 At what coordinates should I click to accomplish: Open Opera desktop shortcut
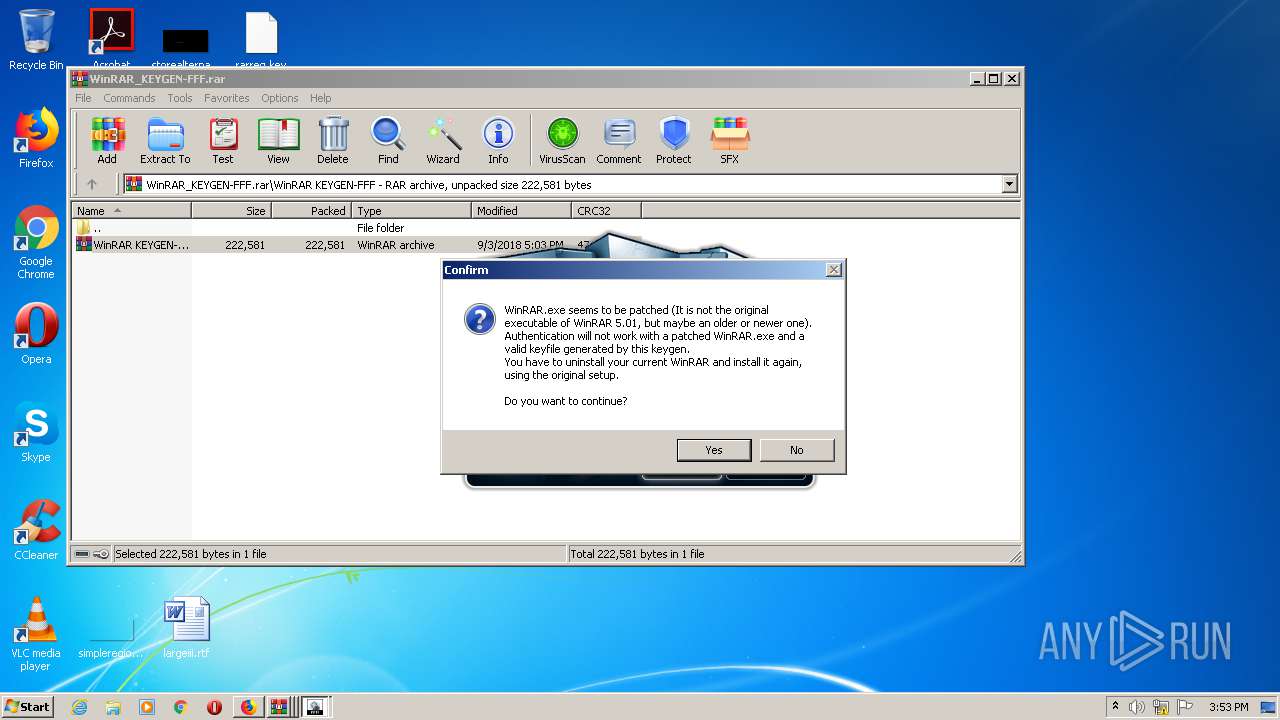(36, 334)
